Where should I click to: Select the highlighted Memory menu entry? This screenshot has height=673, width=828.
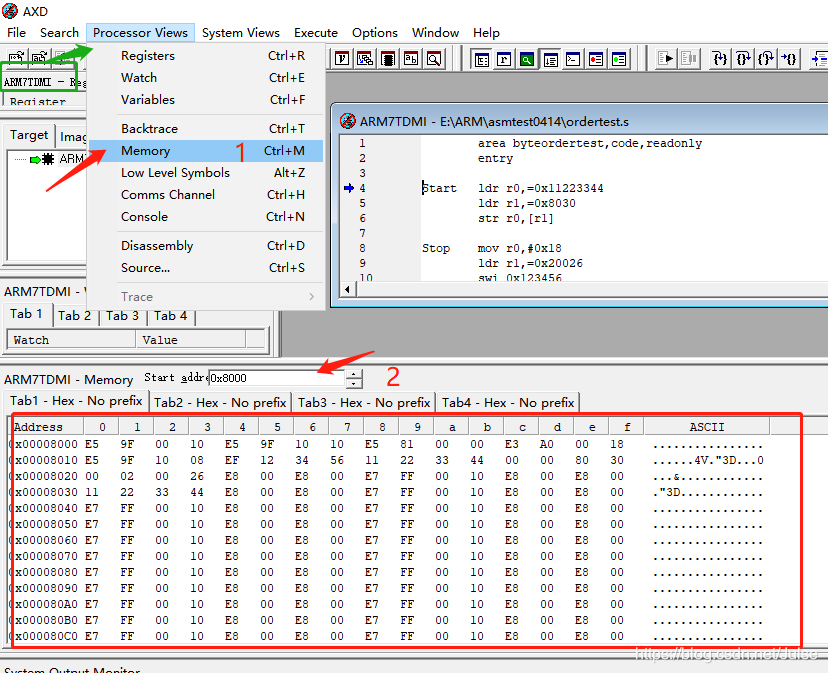tap(206, 151)
